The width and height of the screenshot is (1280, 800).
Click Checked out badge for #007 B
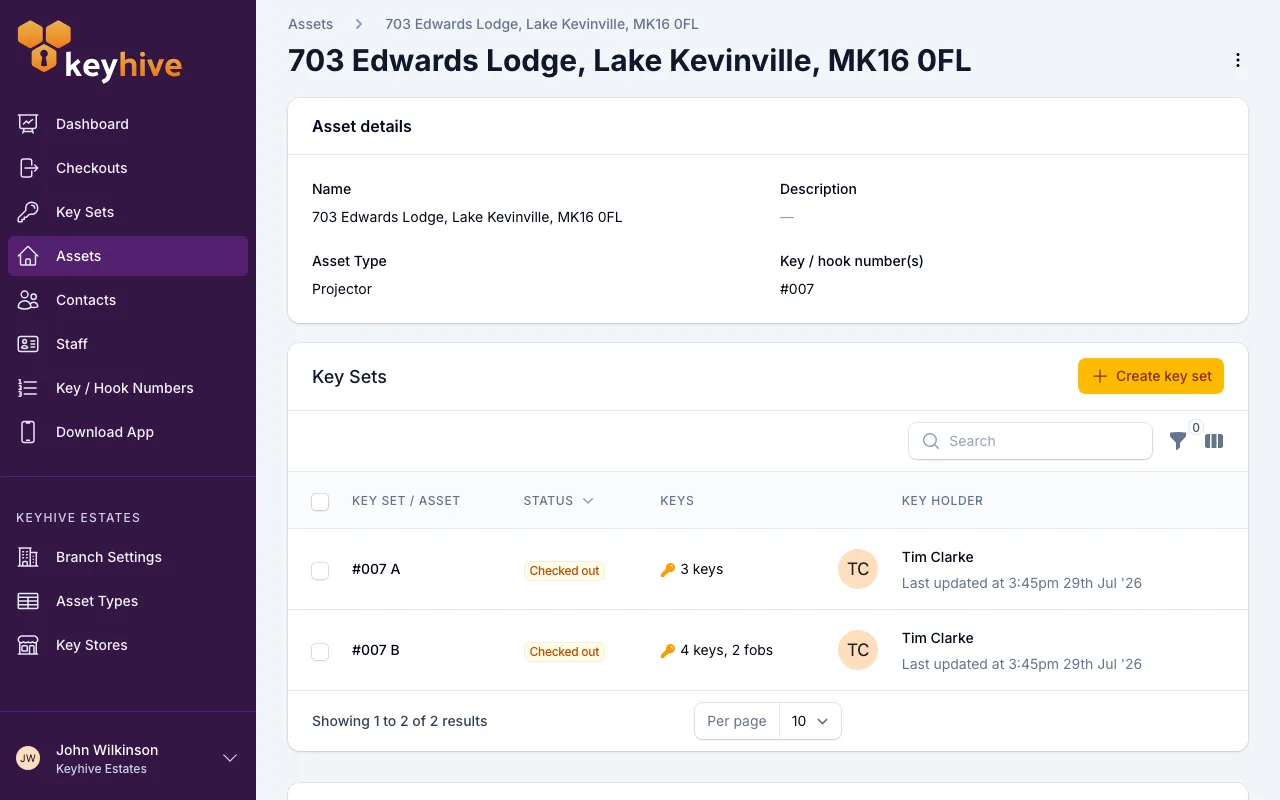pyautogui.click(x=564, y=652)
